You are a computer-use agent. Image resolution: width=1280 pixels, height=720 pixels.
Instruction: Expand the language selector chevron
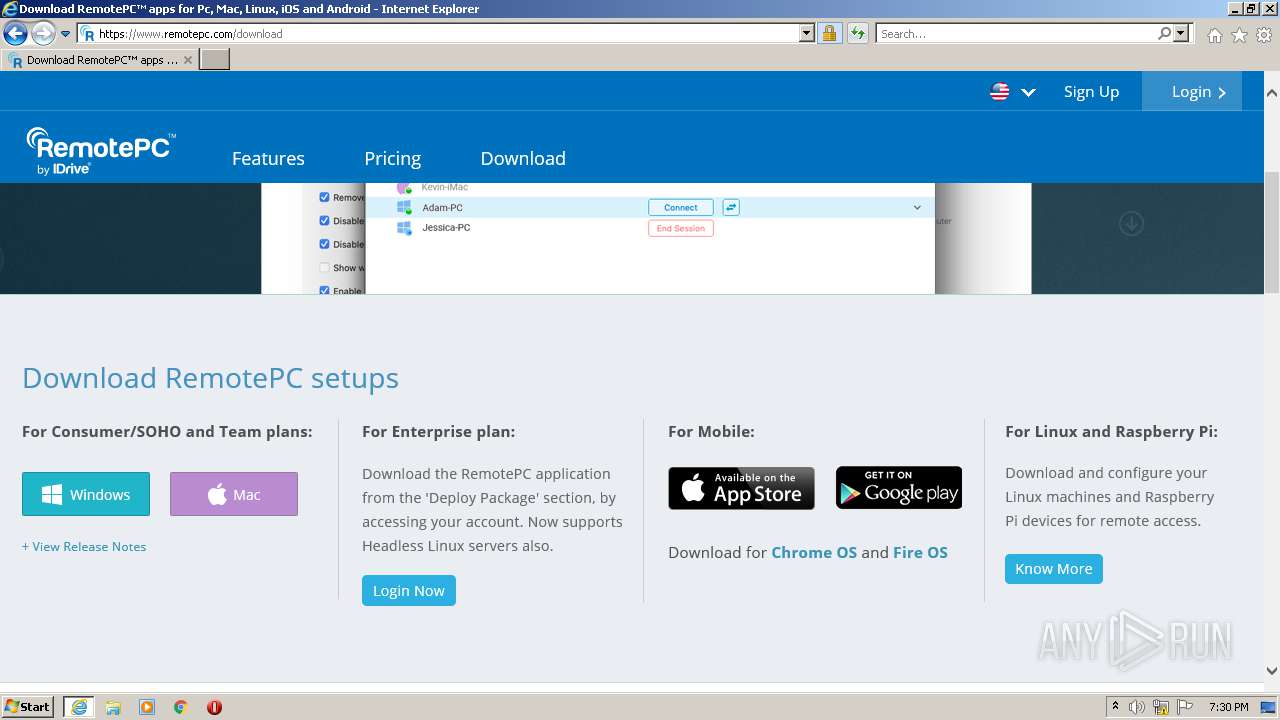(x=1028, y=92)
